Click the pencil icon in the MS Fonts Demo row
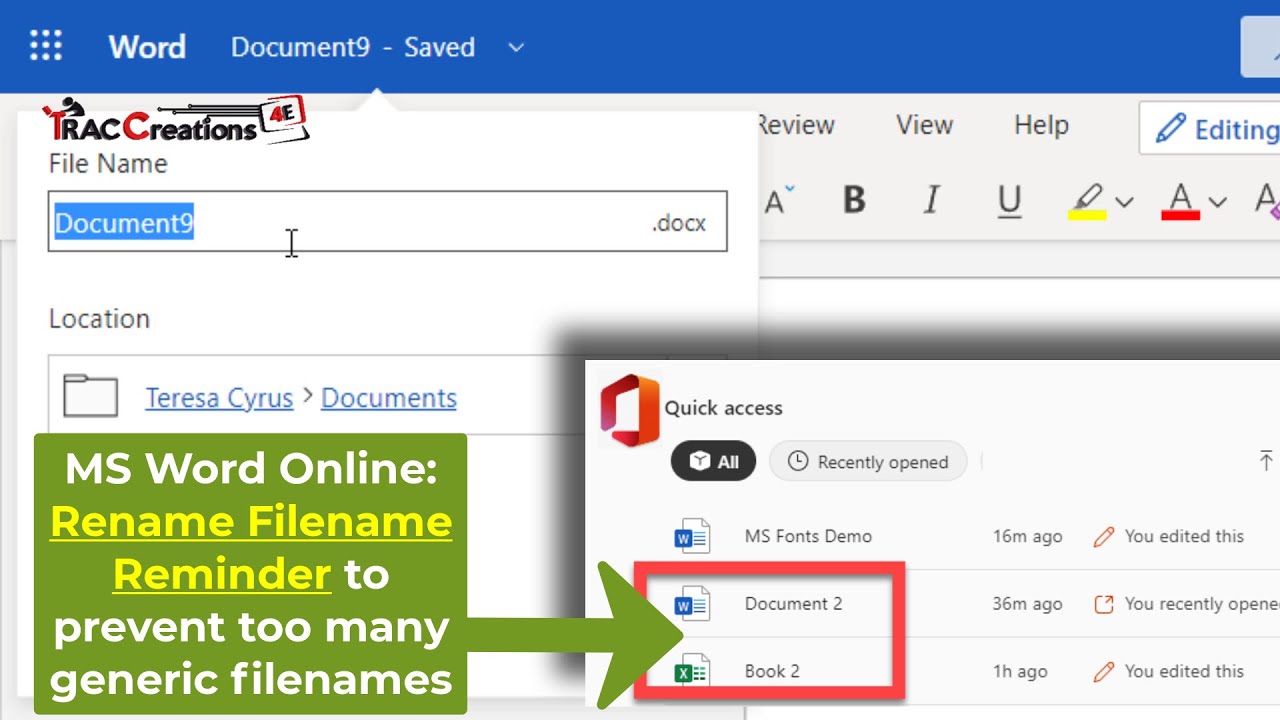Viewport: 1280px width, 720px height. tap(1104, 537)
